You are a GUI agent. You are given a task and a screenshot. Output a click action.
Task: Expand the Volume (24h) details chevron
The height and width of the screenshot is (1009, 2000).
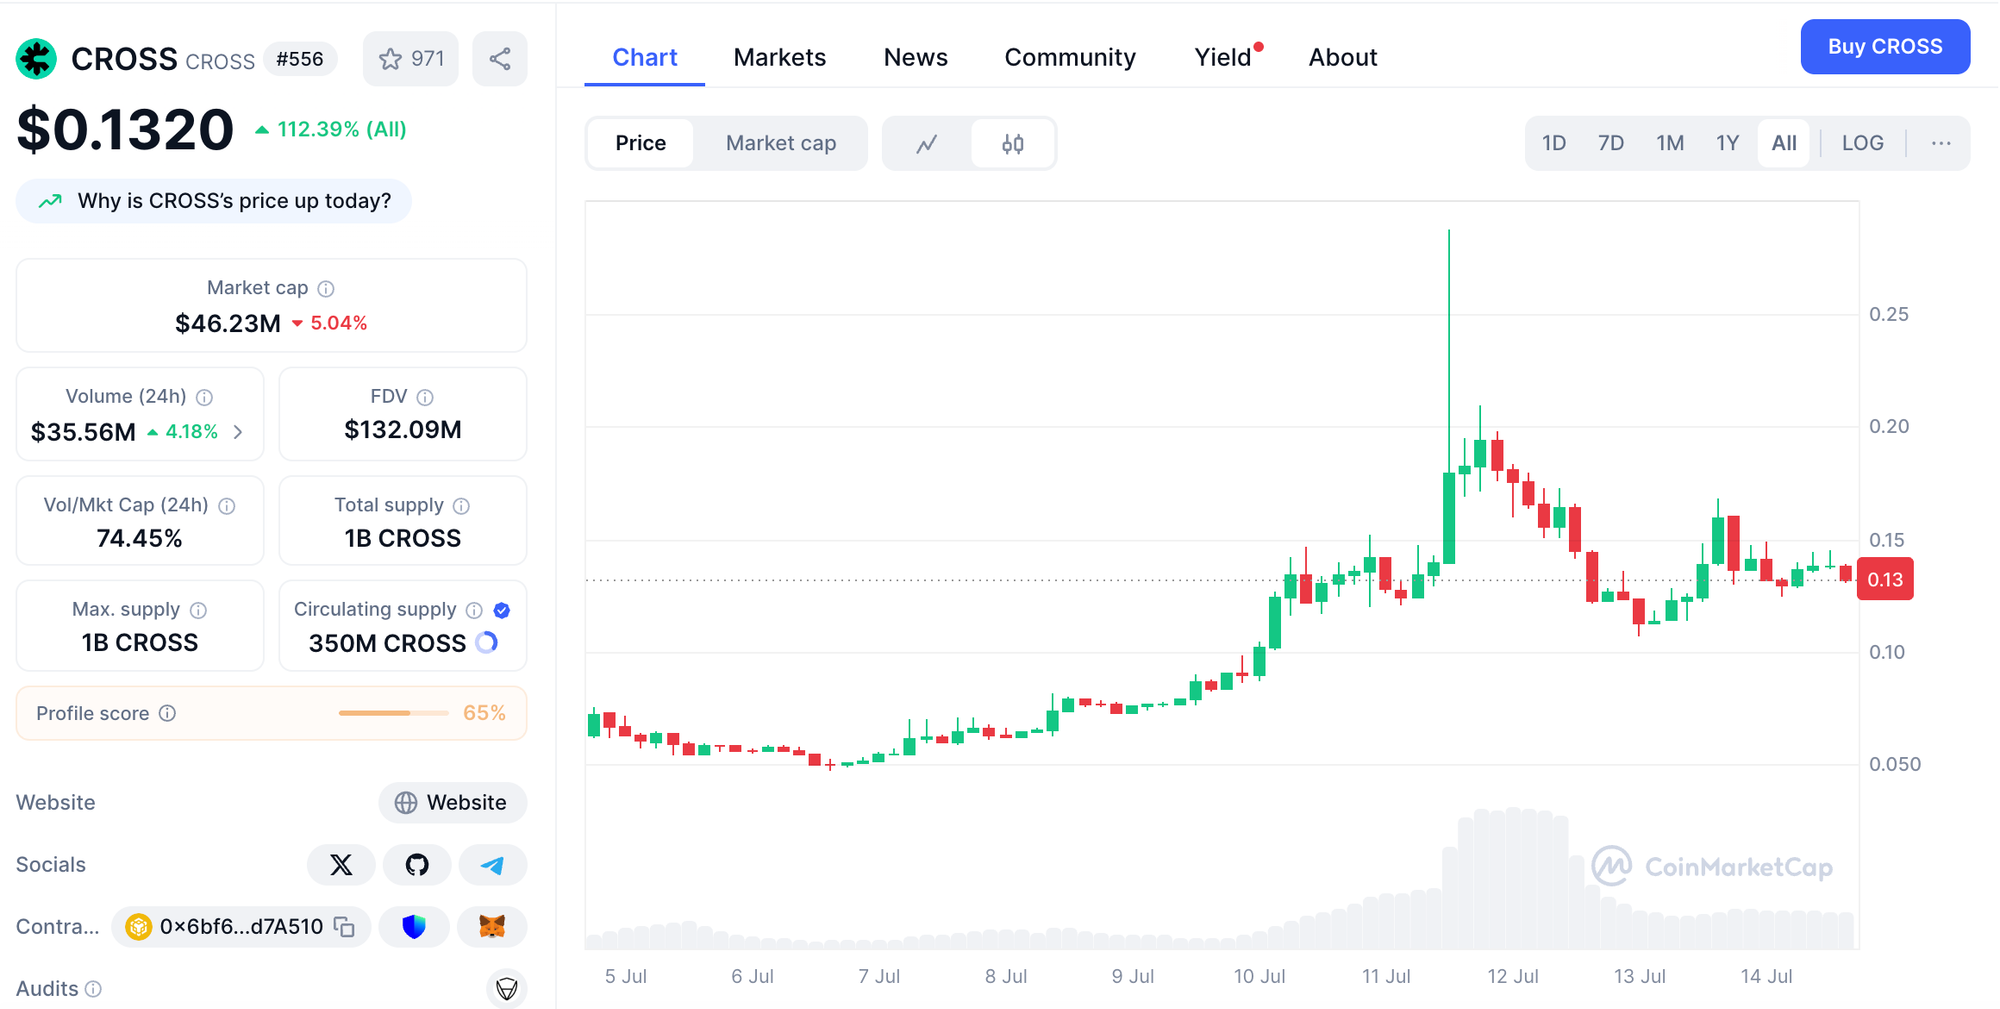tap(238, 432)
